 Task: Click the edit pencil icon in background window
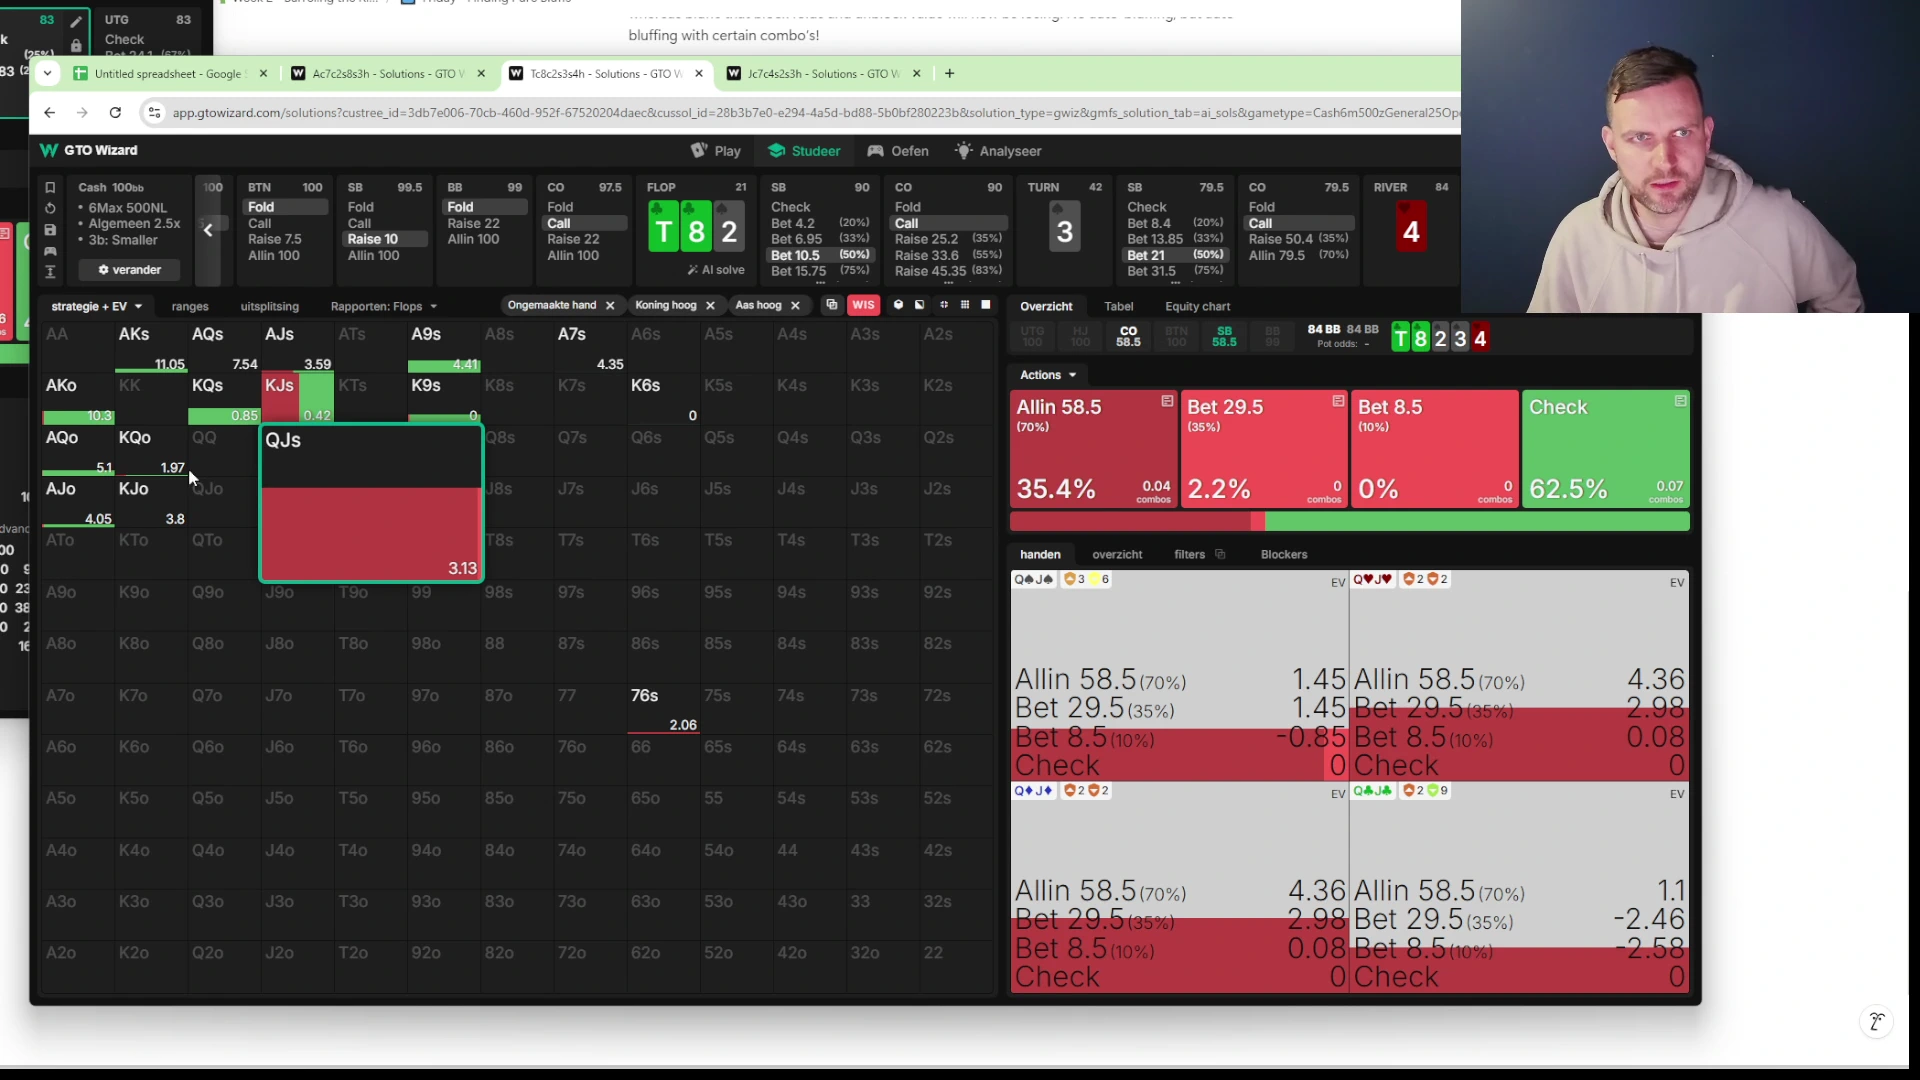click(x=76, y=21)
